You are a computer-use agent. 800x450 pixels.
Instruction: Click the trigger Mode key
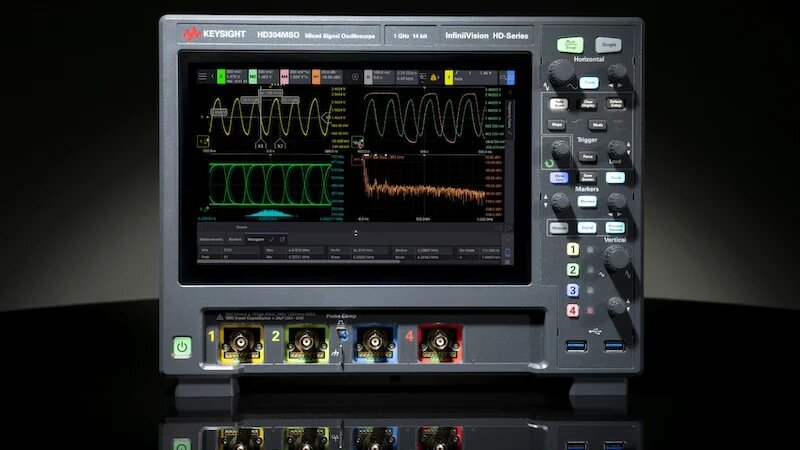(597, 125)
